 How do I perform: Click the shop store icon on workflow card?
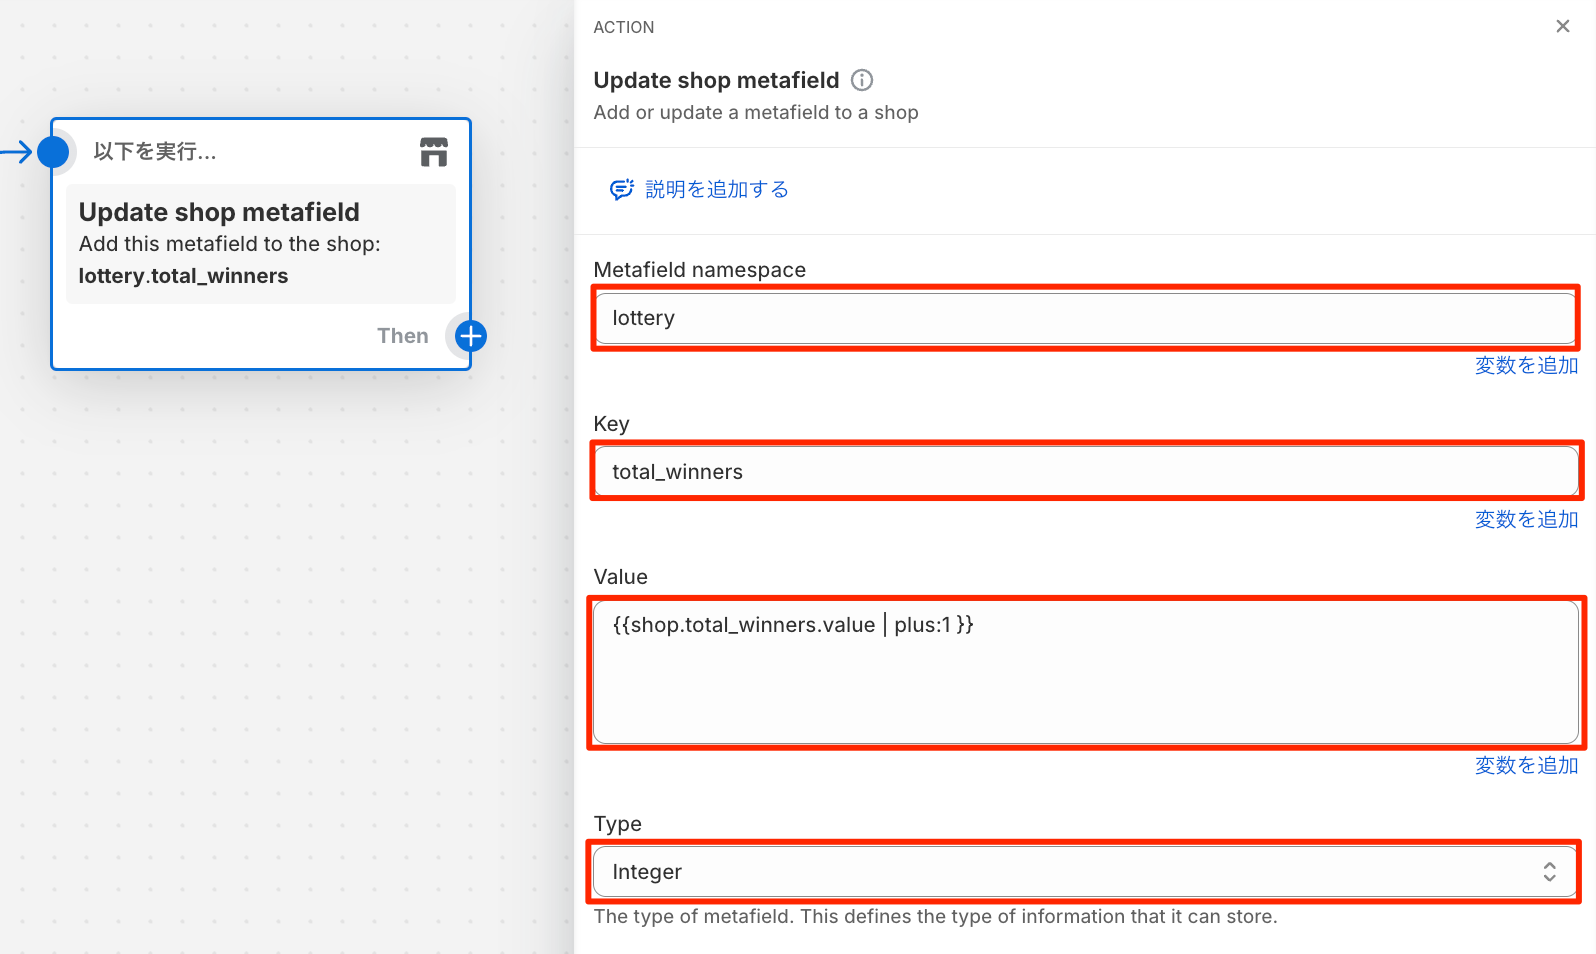(x=434, y=152)
